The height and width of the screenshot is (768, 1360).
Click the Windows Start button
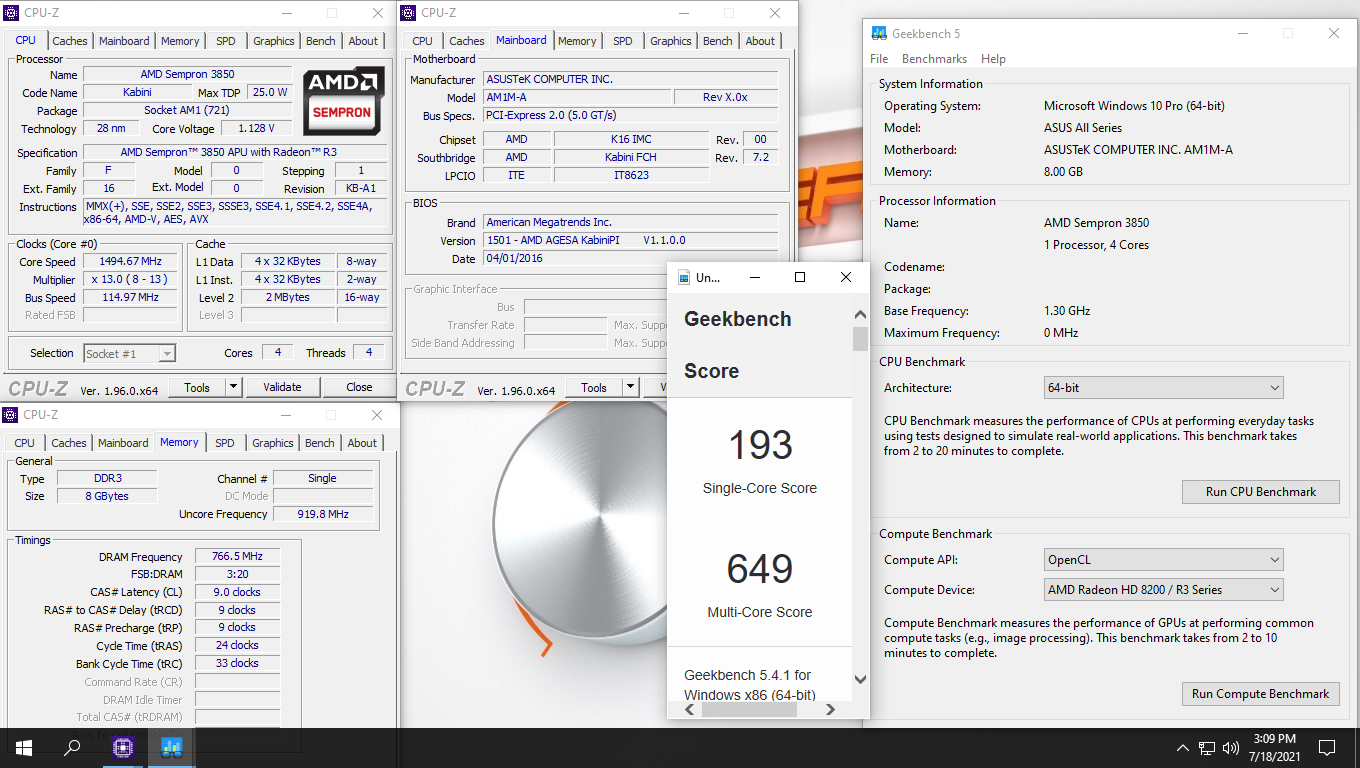pyautogui.click(x=22, y=747)
